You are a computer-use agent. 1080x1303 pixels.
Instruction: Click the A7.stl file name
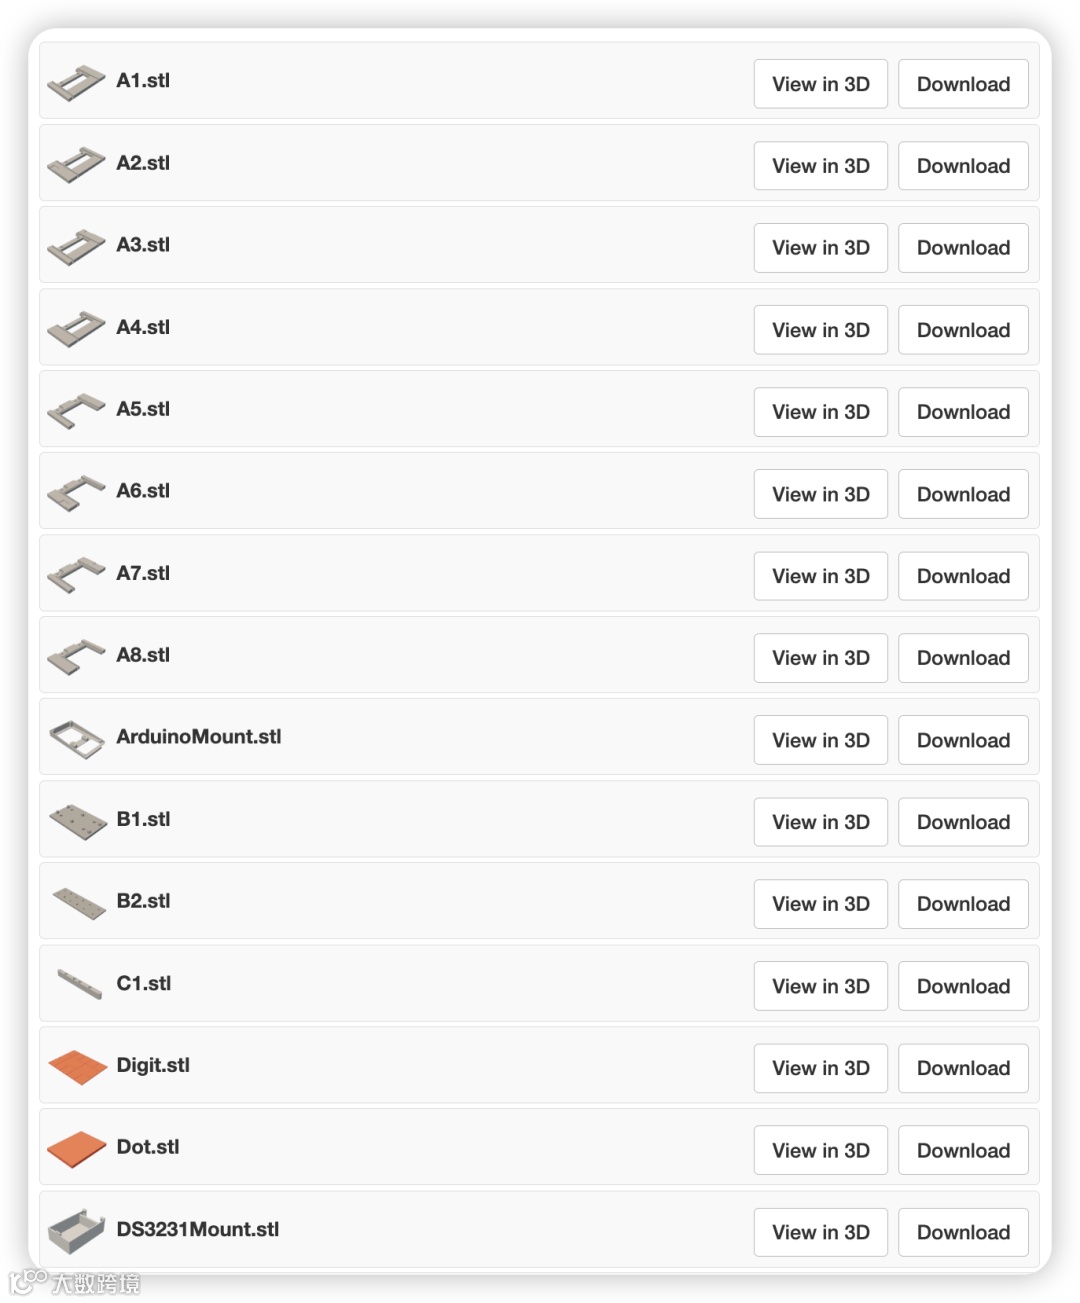click(x=143, y=573)
